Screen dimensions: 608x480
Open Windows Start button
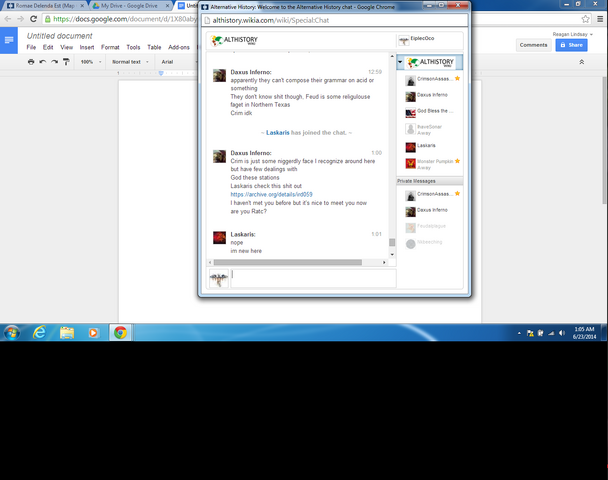12,333
